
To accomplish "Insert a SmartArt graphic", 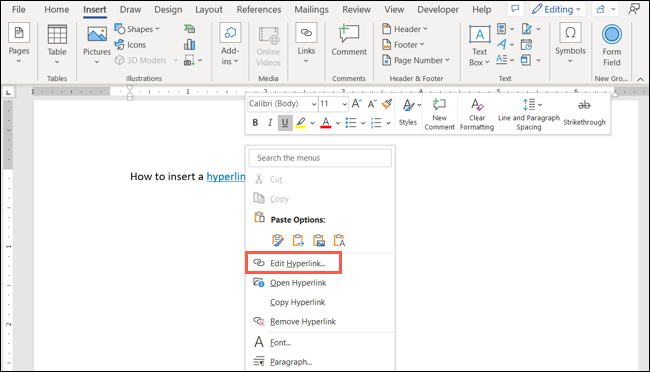I will pos(189,29).
